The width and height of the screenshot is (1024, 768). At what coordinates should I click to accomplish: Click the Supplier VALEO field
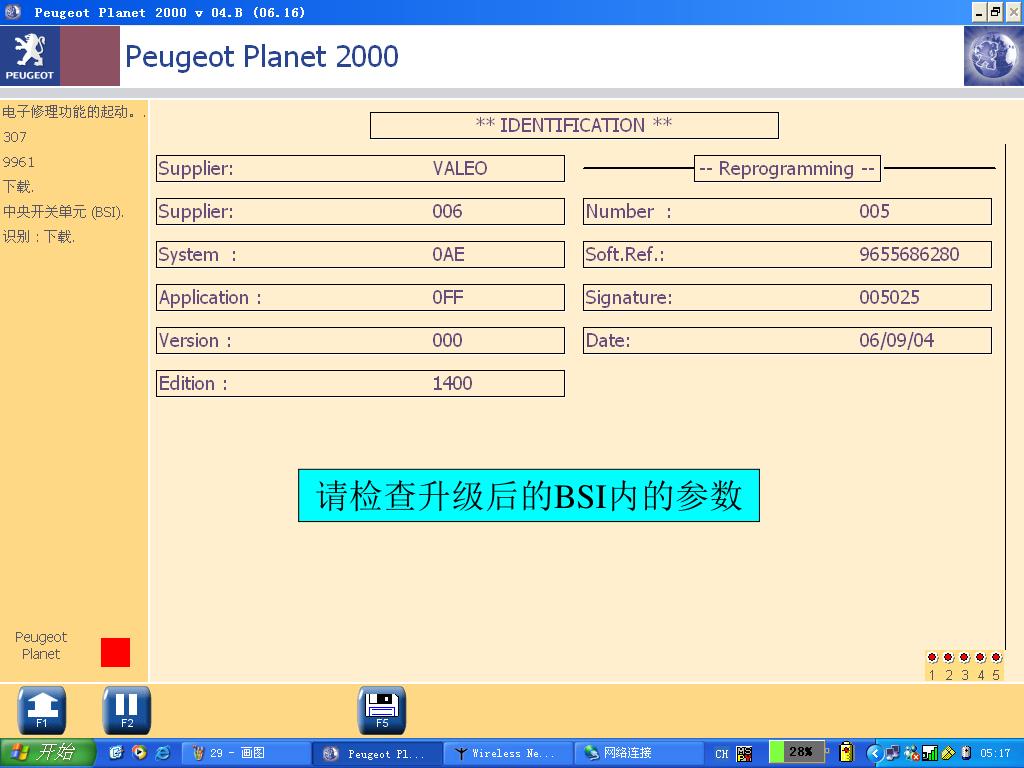point(360,168)
